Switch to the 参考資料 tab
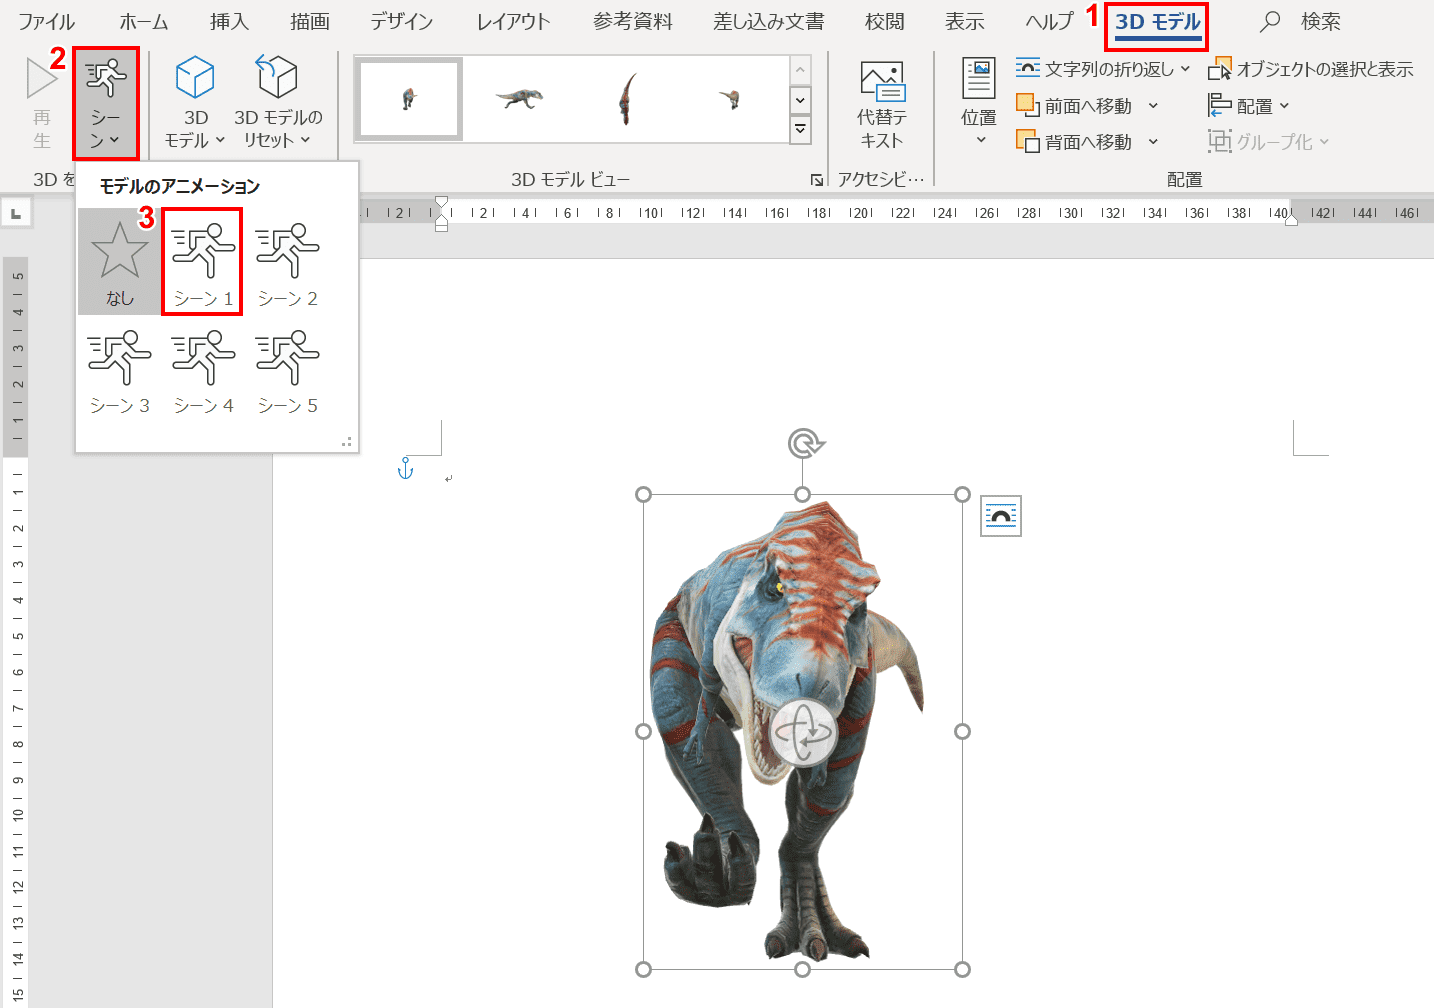This screenshot has height=1008, width=1434. (x=633, y=21)
